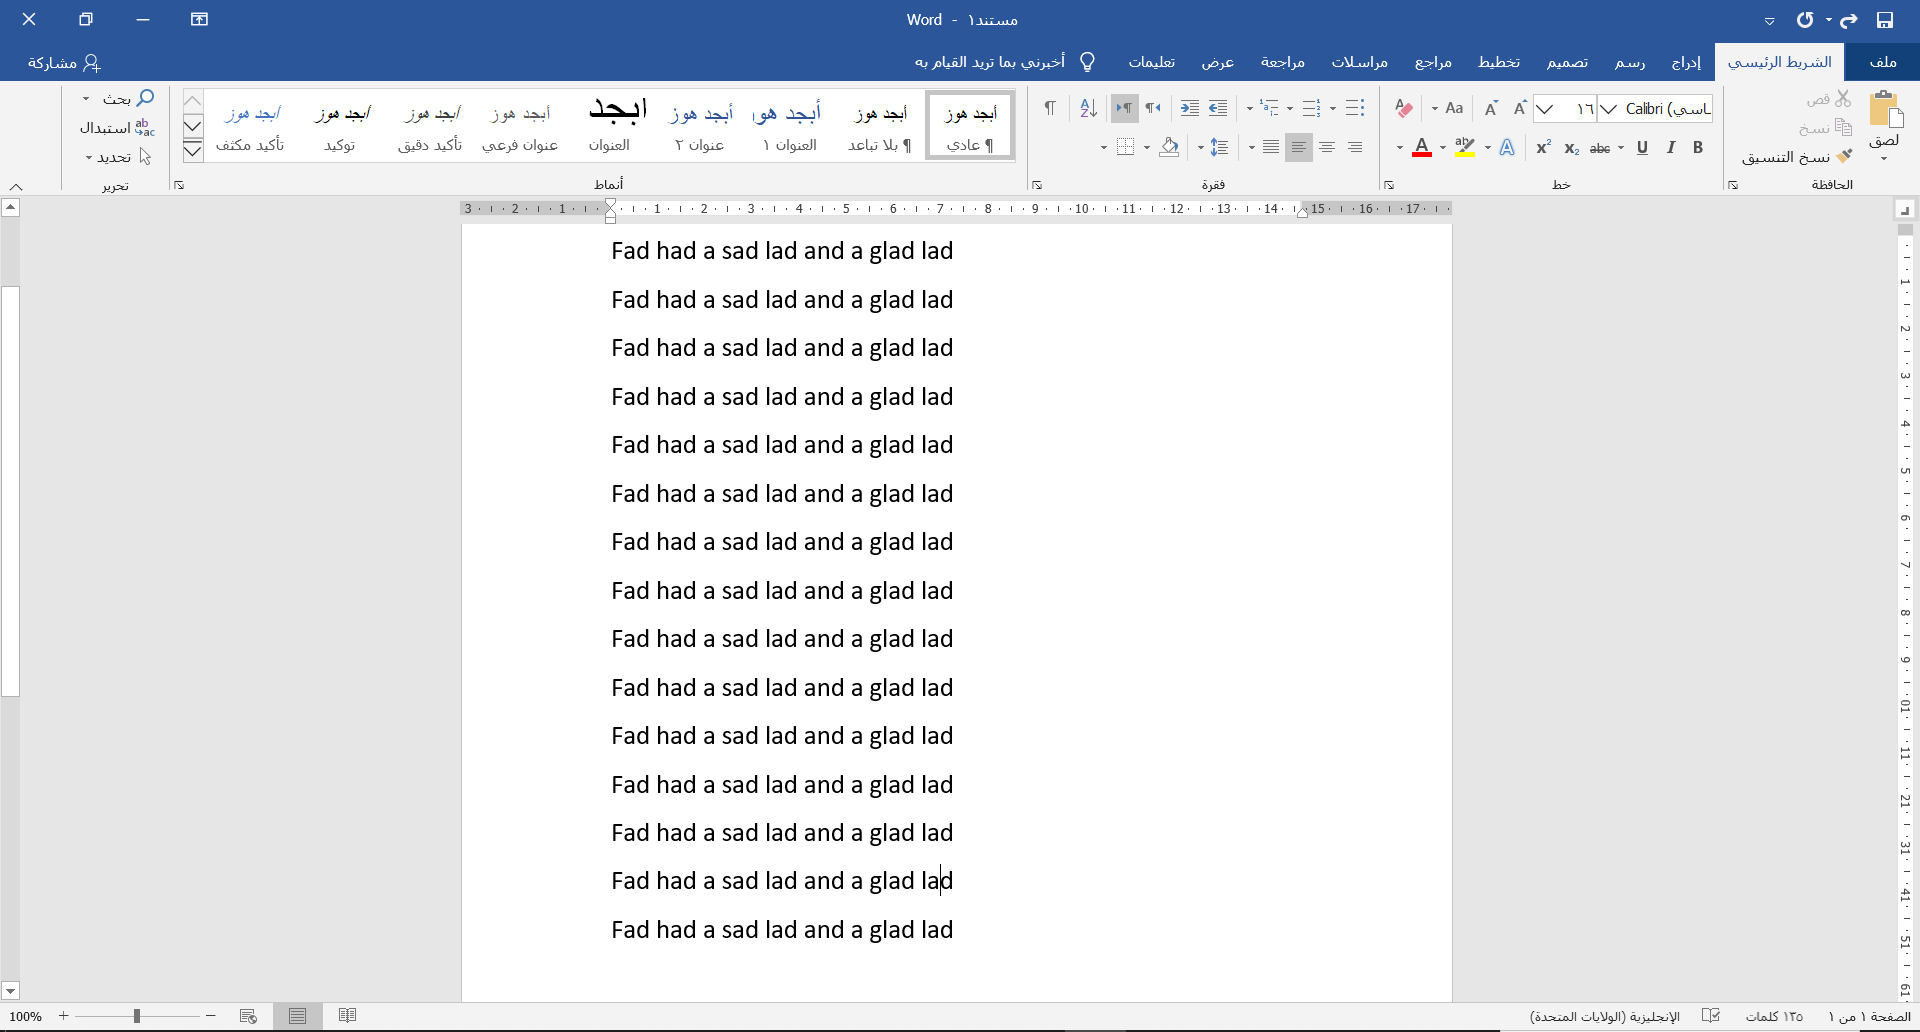1920x1032 pixels.
Task: Switch to the Insert (إدراج) tab
Action: click(1685, 62)
